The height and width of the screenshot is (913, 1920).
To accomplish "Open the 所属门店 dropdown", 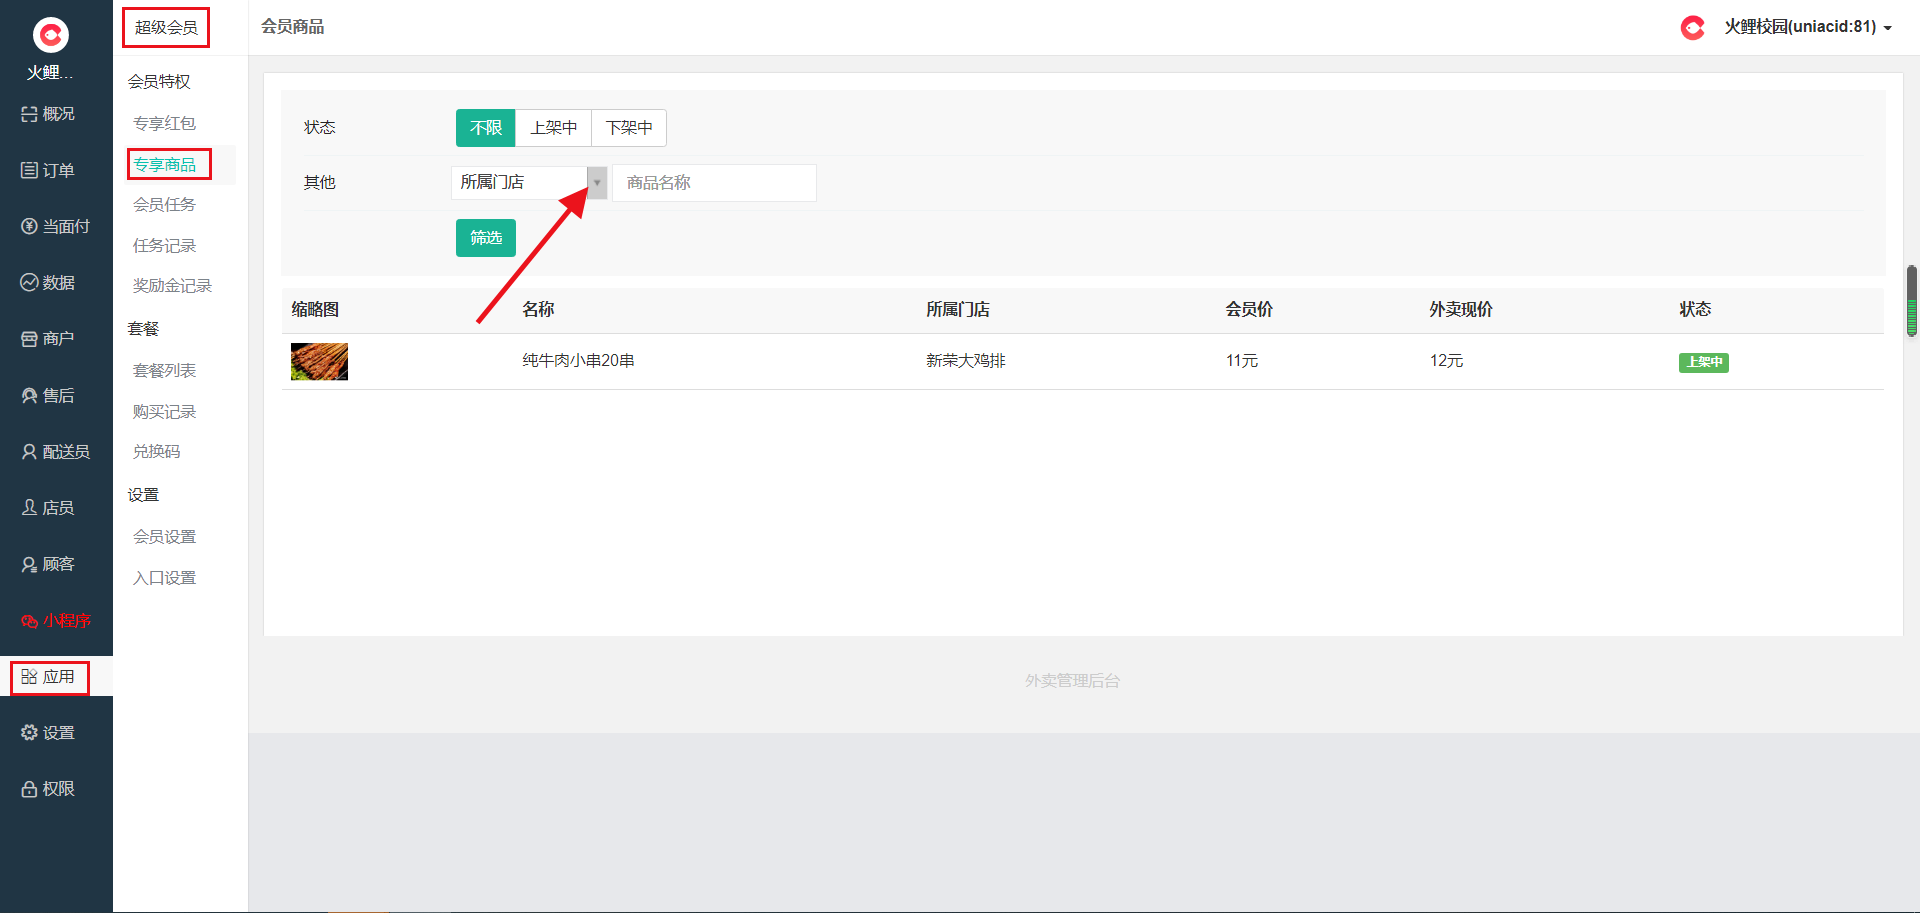I will 529,182.
